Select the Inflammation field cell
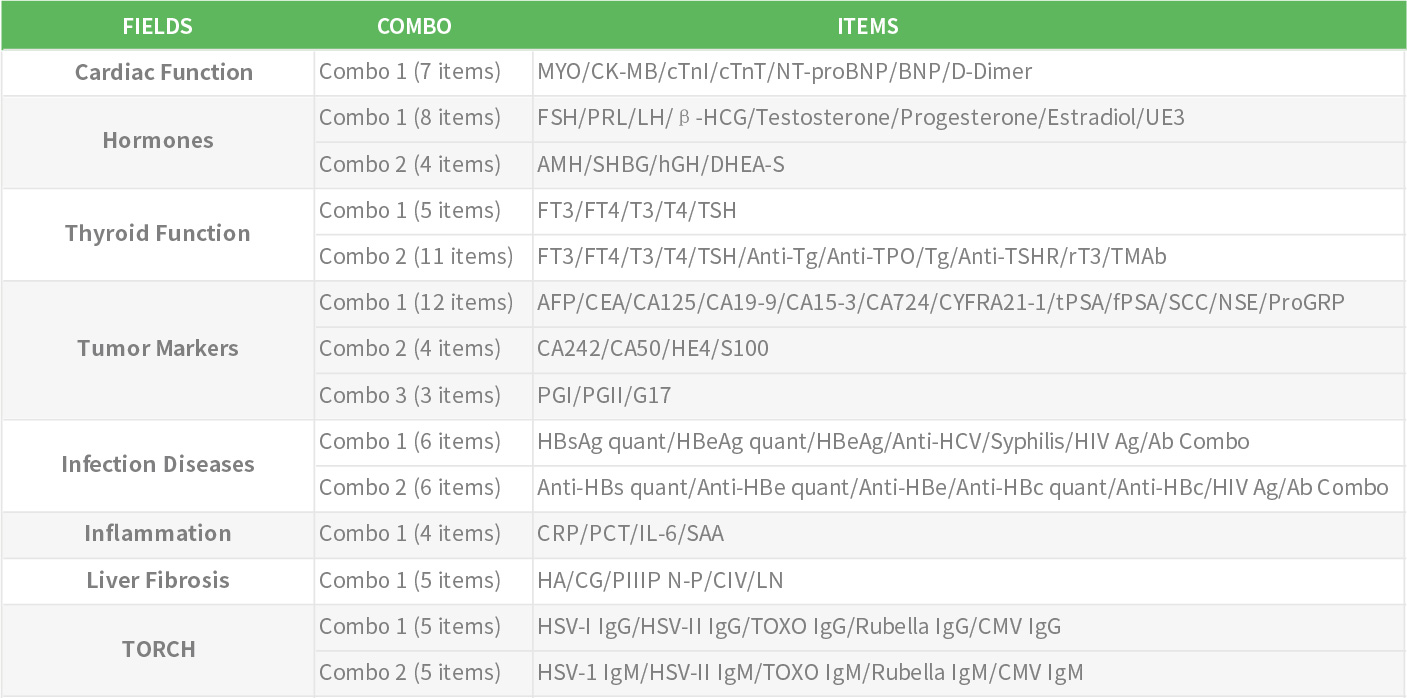The height and width of the screenshot is (698, 1407). click(158, 533)
